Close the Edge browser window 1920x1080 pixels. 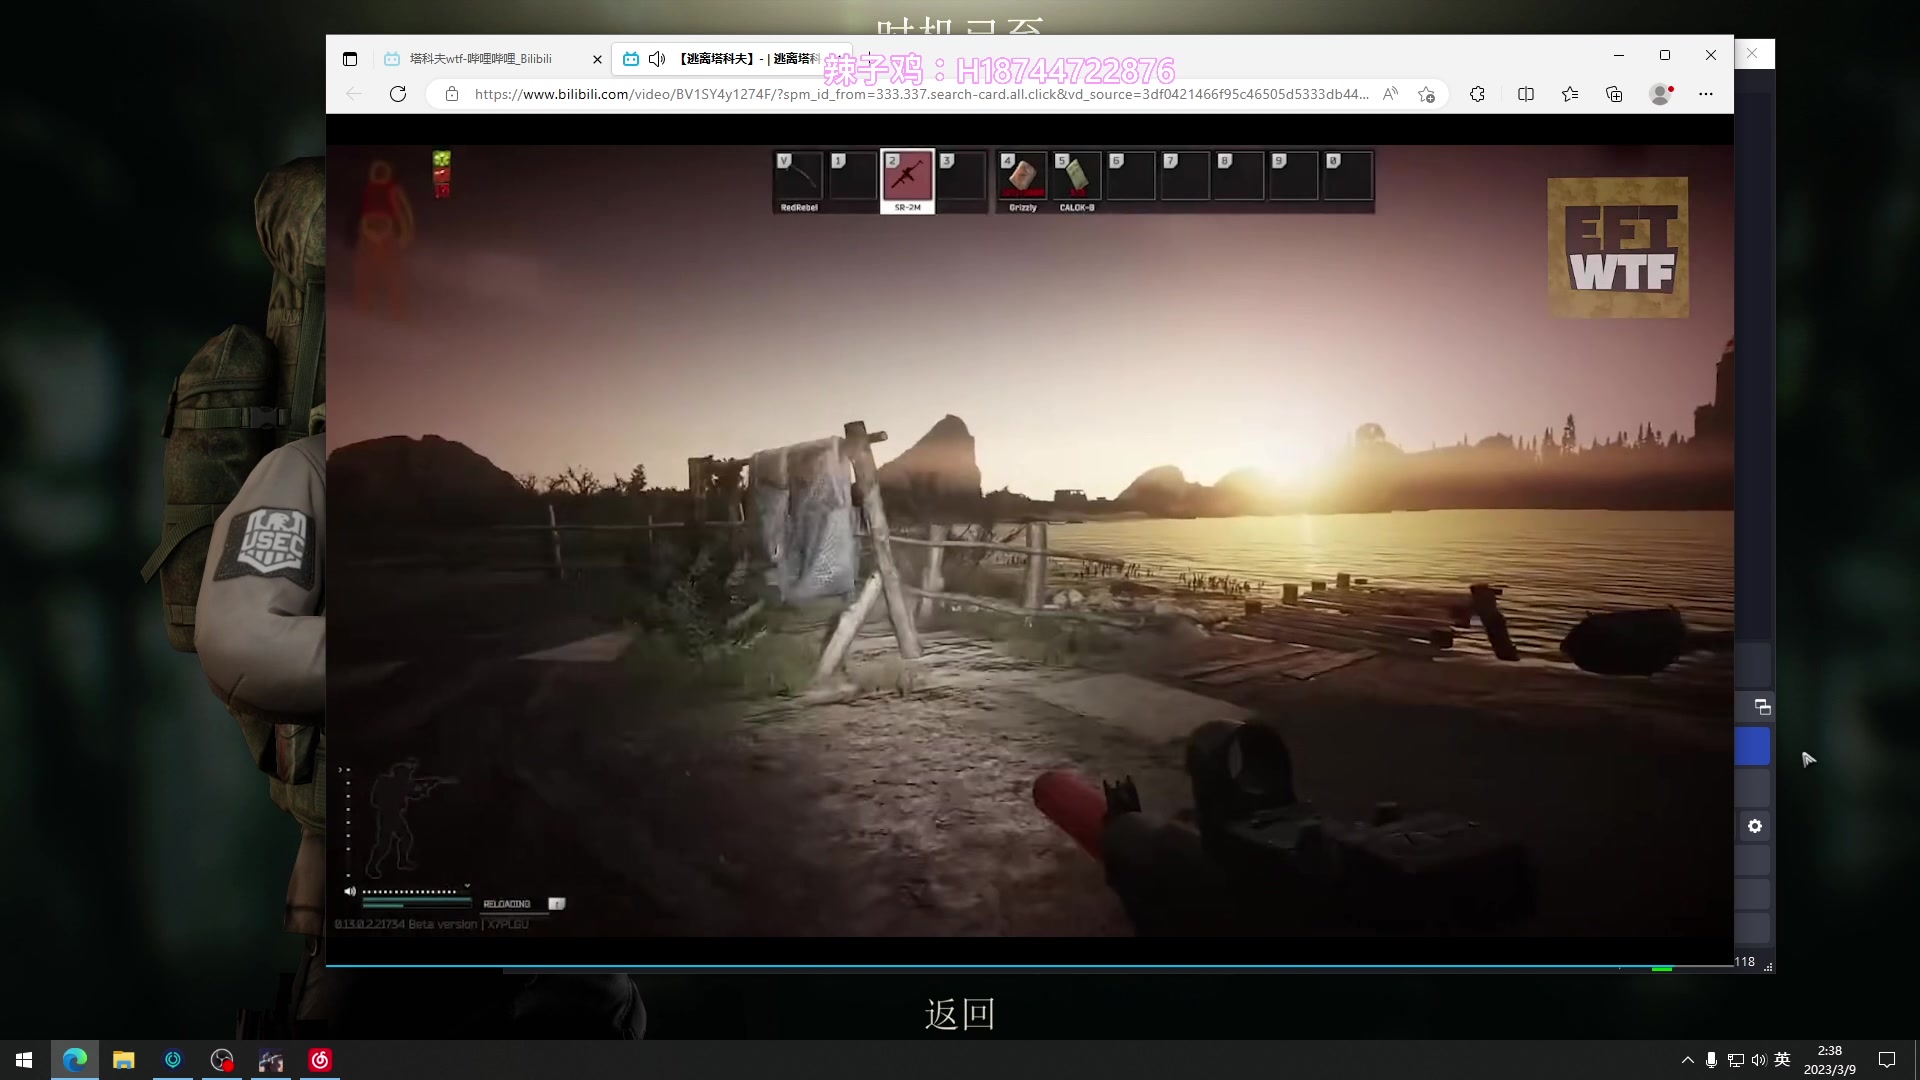1711,55
